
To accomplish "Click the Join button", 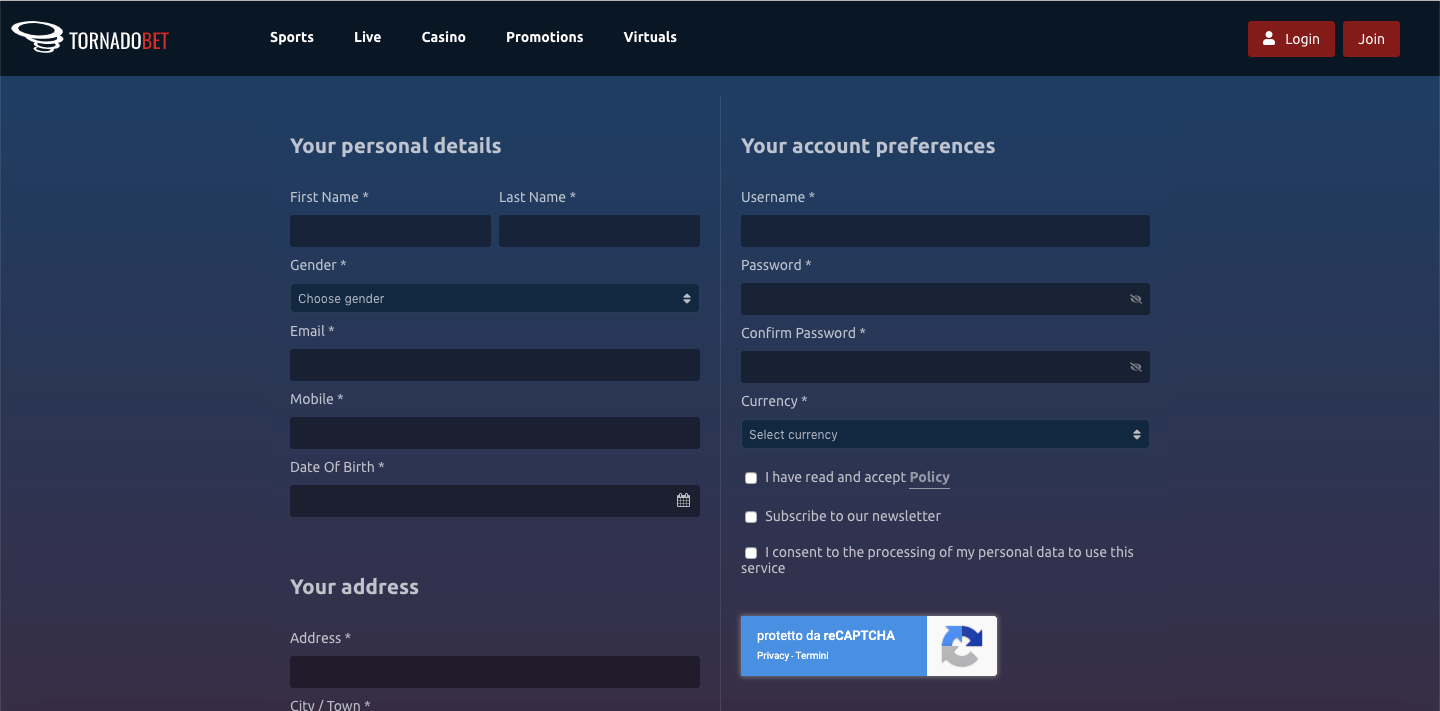I will pyautogui.click(x=1371, y=39).
